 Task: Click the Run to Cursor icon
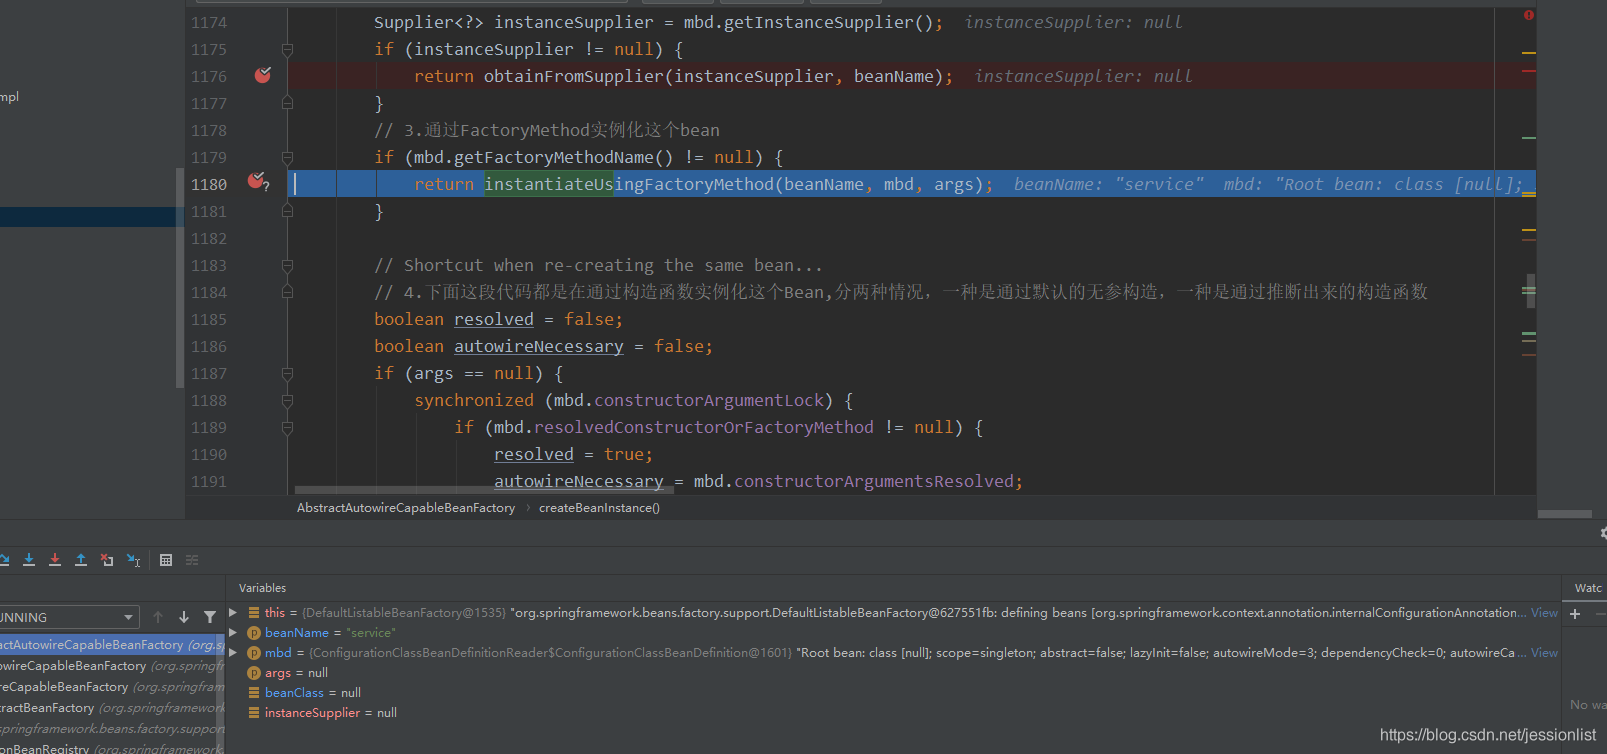pyautogui.click(x=133, y=560)
